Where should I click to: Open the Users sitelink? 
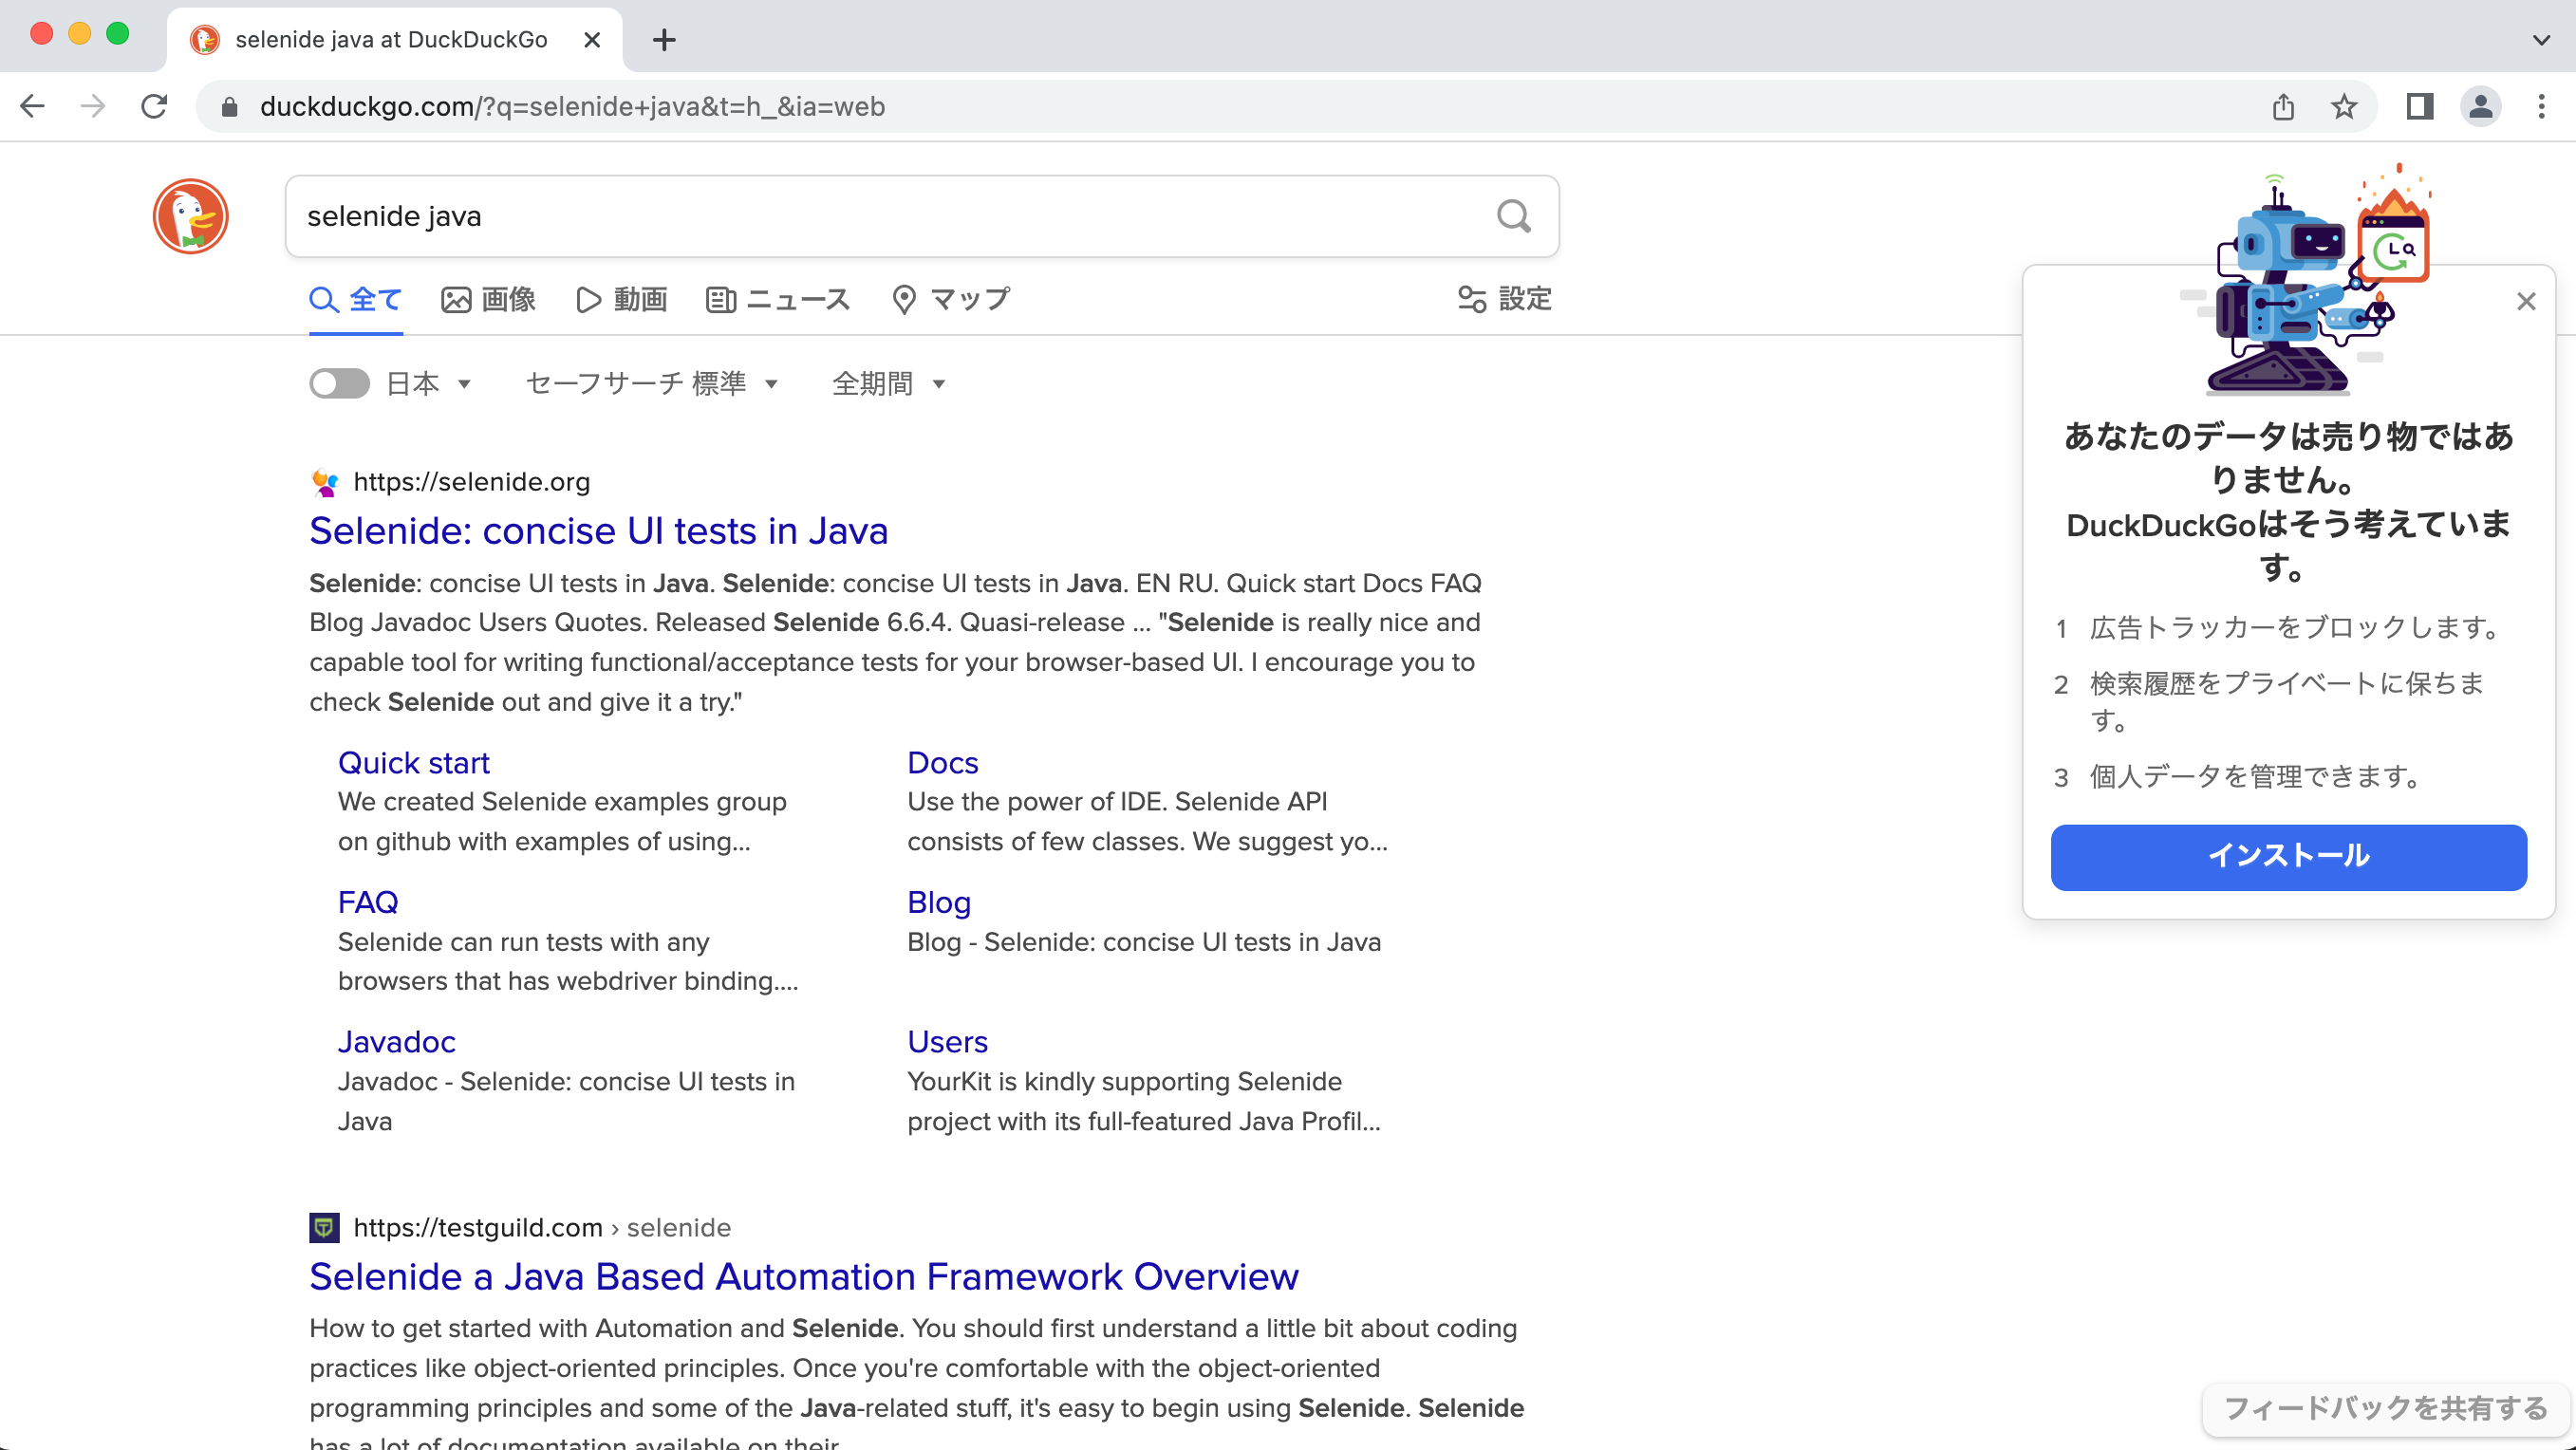pos(947,1042)
